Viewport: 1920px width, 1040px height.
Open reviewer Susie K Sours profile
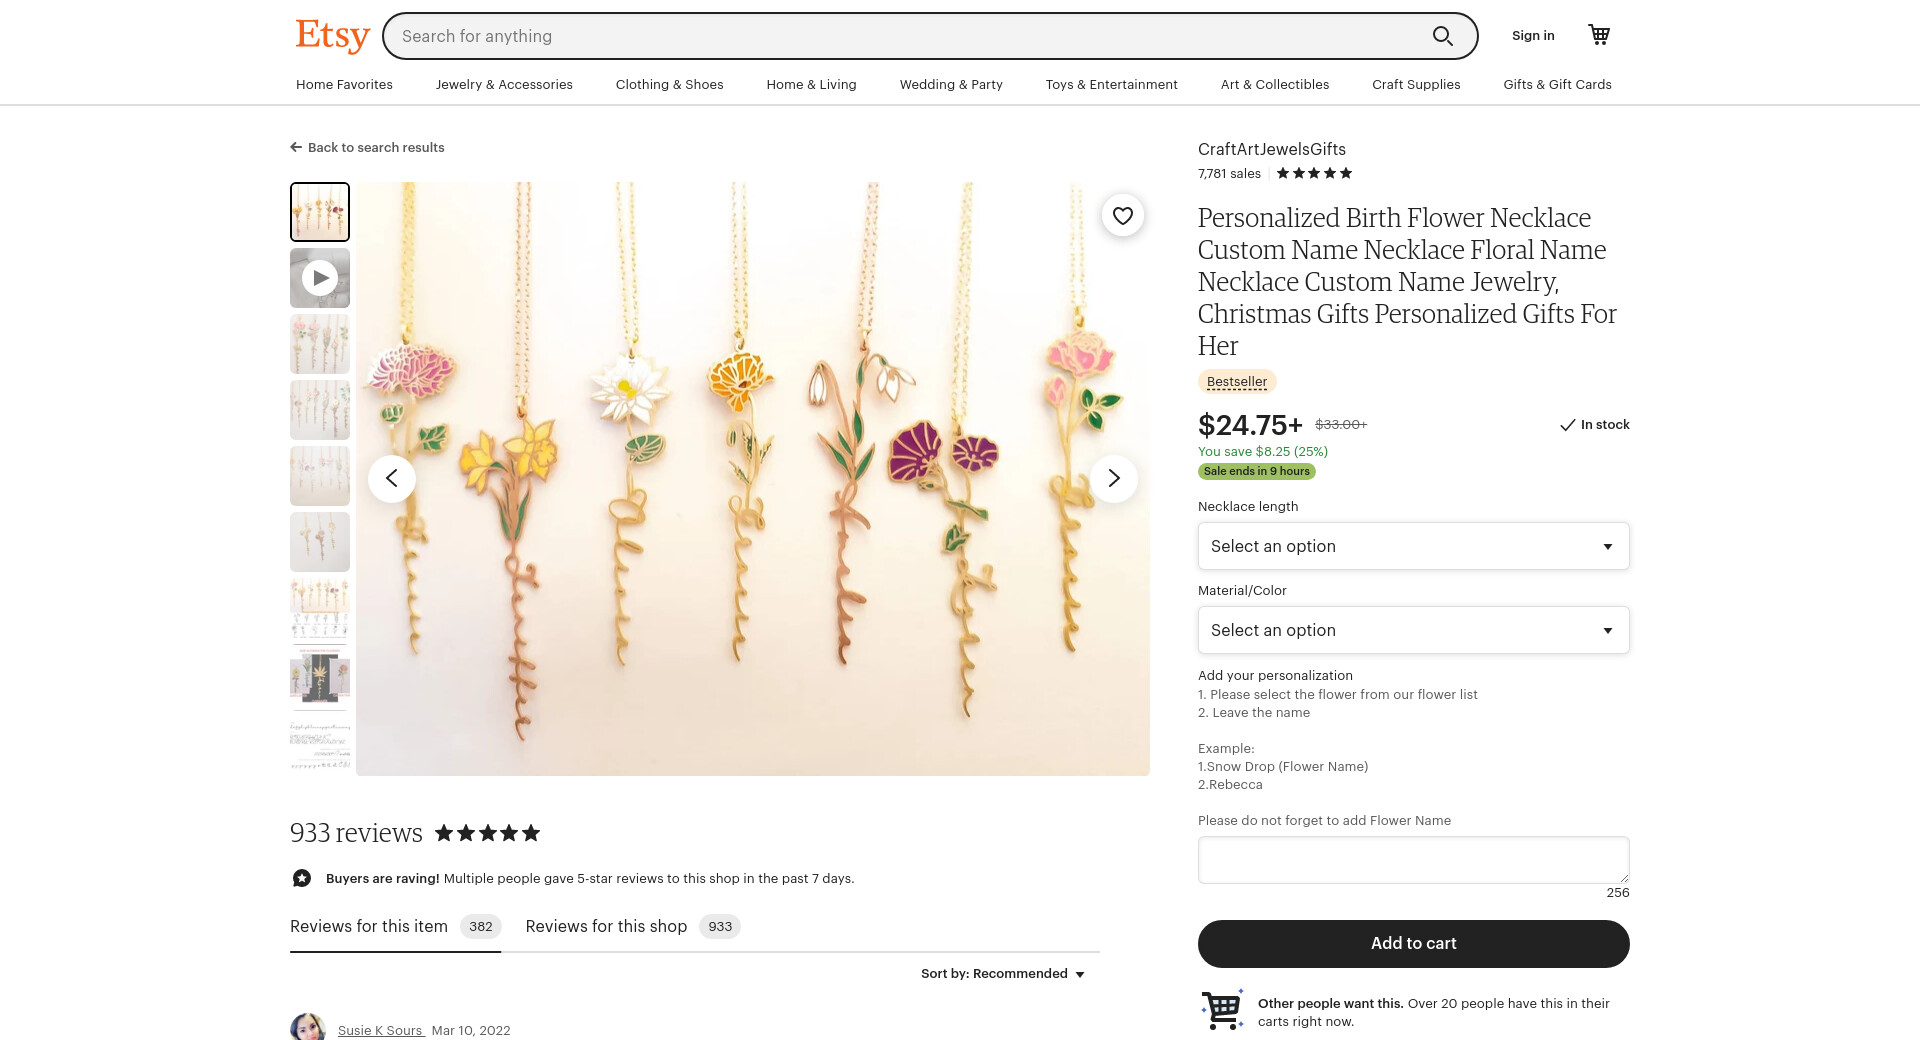(380, 1030)
